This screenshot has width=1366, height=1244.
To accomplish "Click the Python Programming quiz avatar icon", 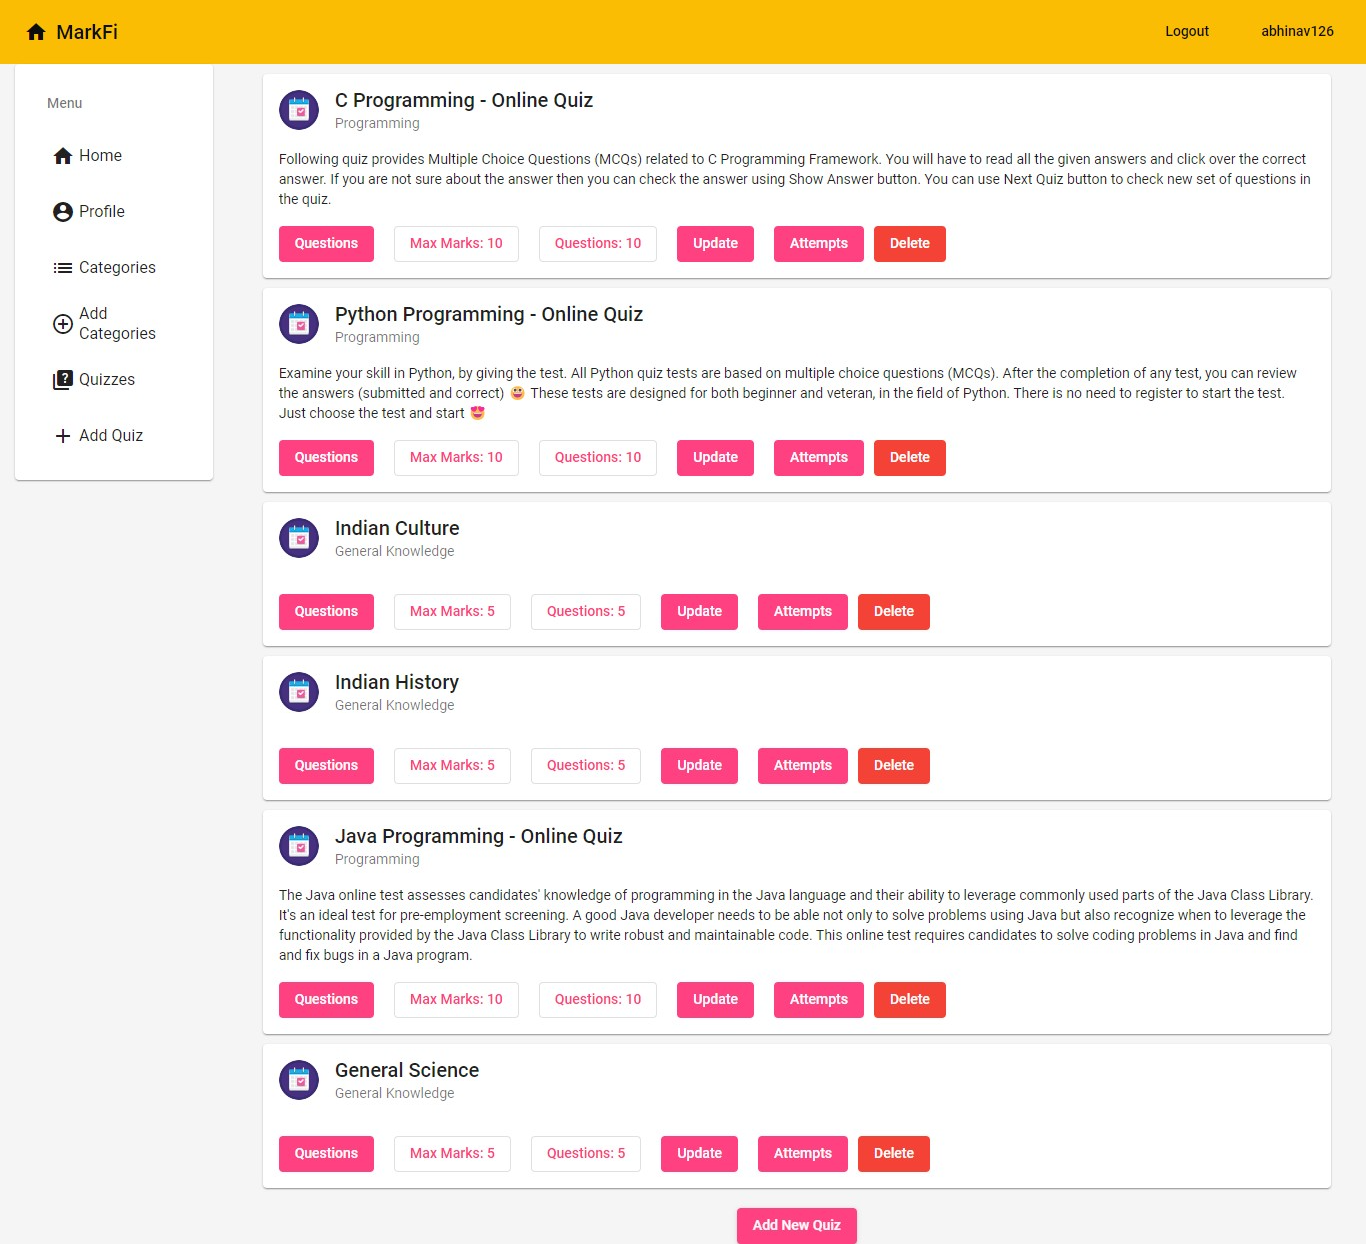I will (x=299, y=324).
